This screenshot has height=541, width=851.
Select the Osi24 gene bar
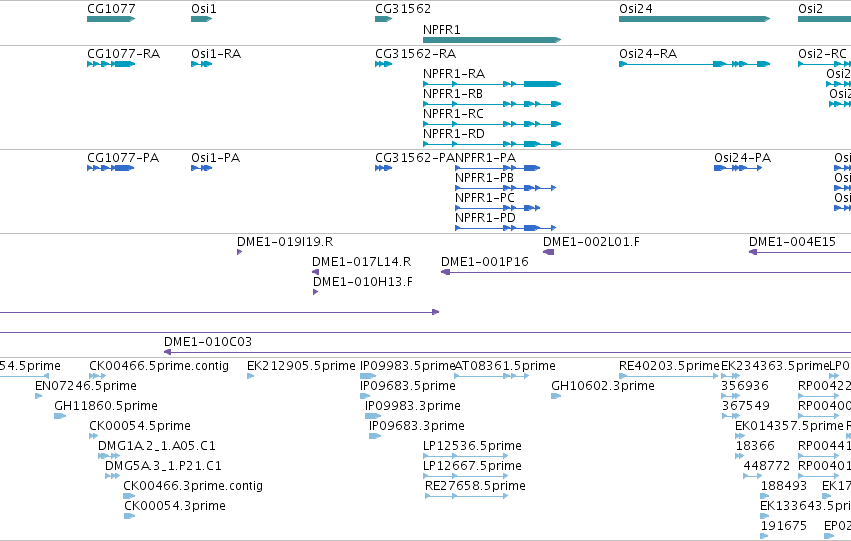(x=694, y=19)
